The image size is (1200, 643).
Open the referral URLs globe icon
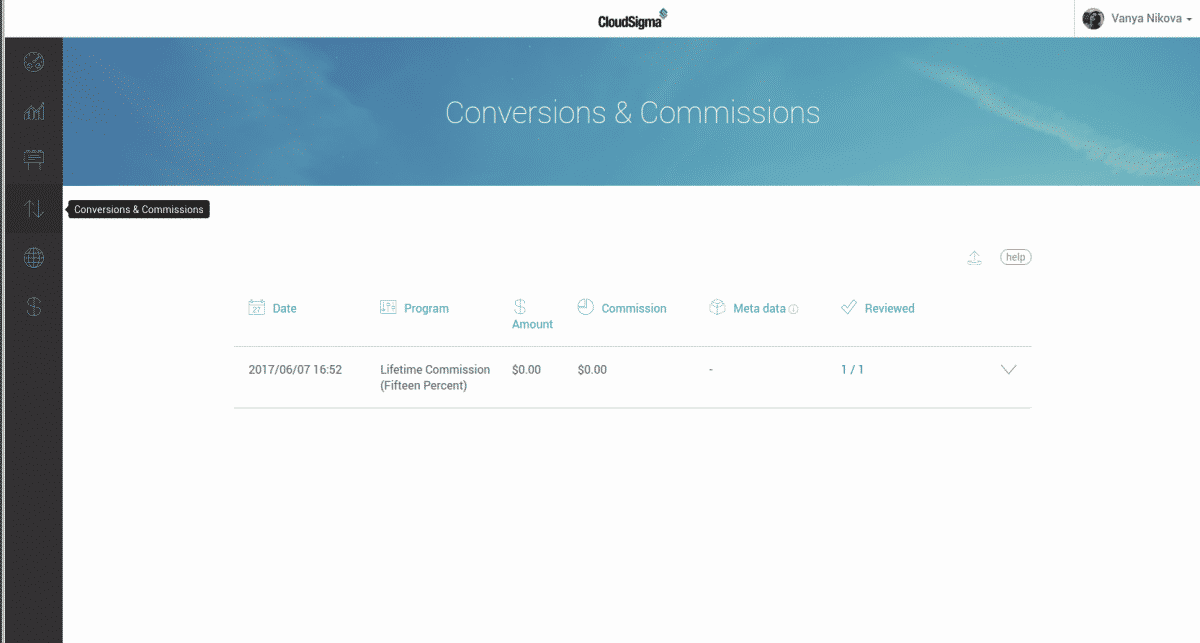[x=33, y=257]
